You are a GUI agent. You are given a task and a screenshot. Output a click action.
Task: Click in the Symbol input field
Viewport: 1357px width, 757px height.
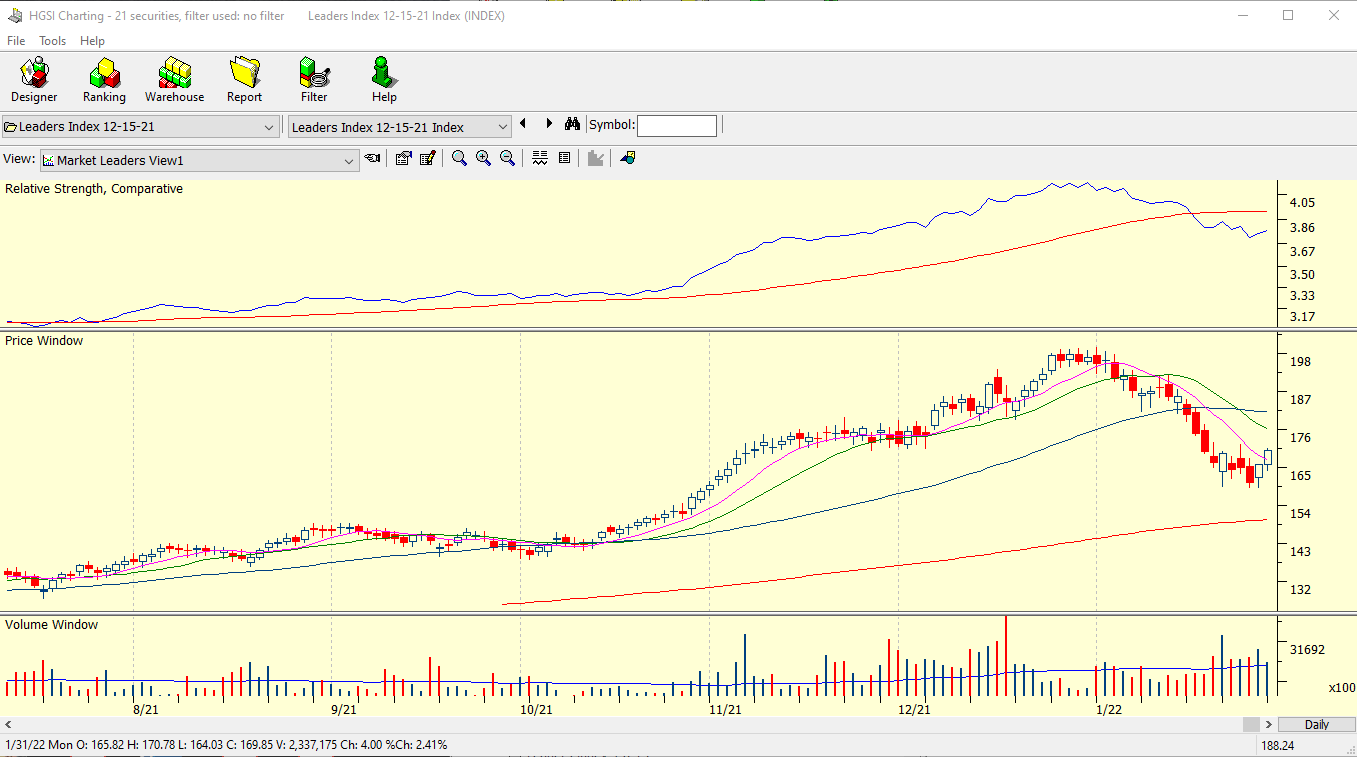tap(677, 126)
